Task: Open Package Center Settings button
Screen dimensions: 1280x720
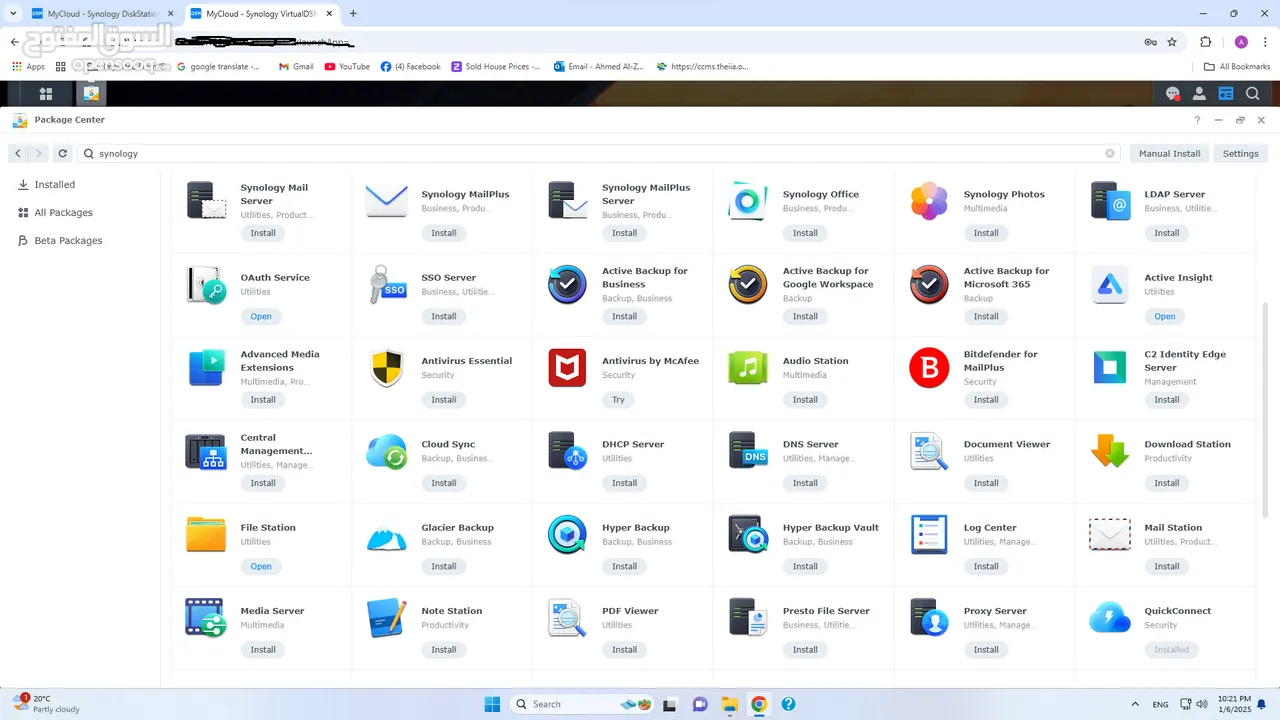Action: (1240, 153)
